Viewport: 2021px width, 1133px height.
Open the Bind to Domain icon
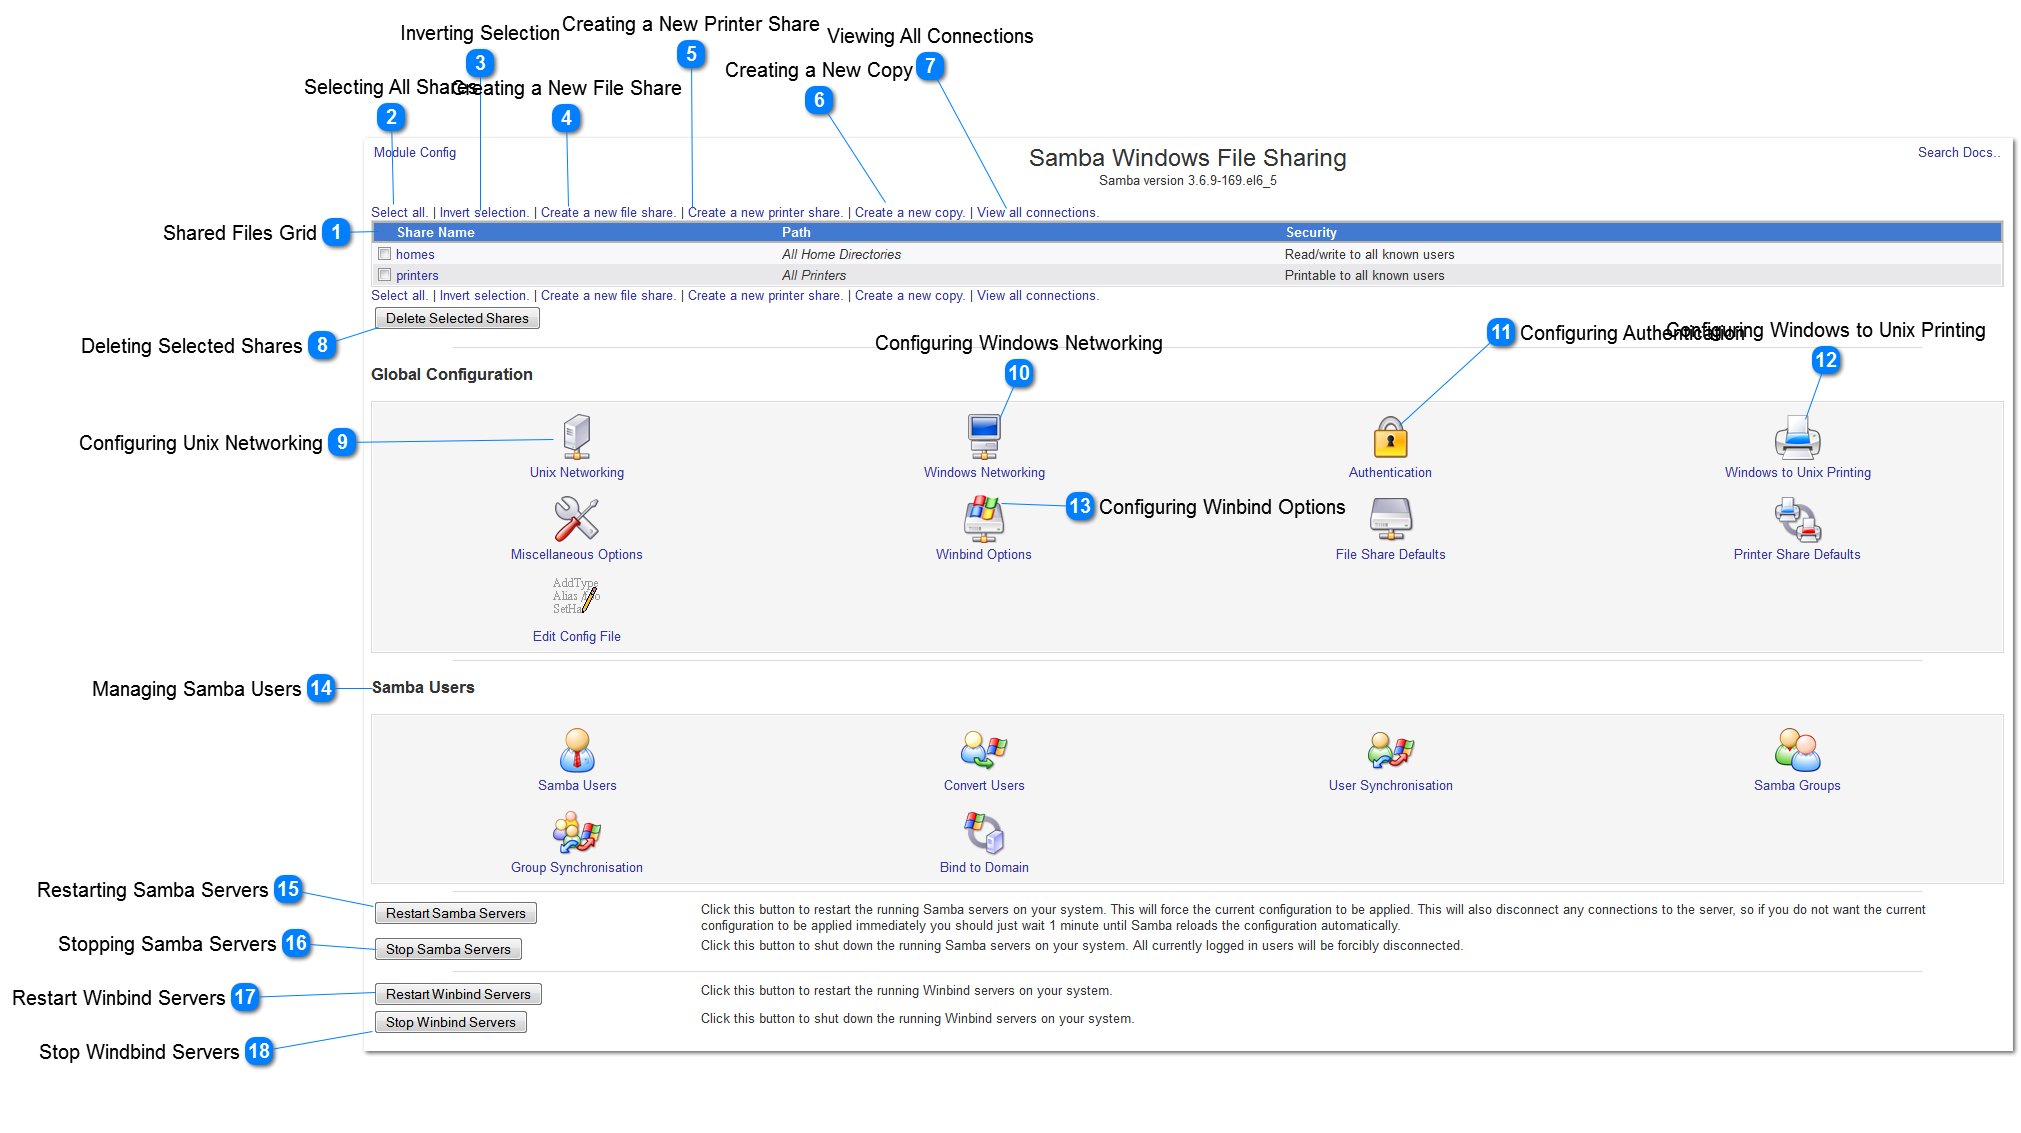click(x=984, y=832)
